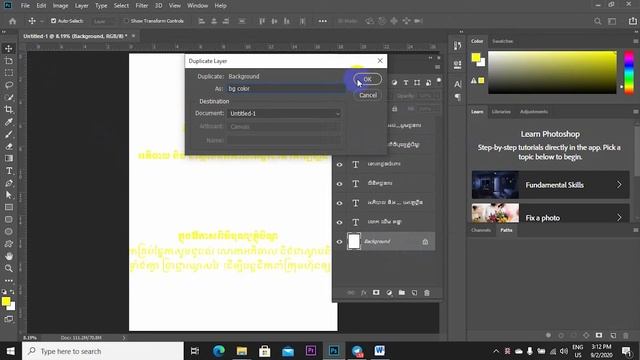This screenshot has height=360, width=640.
Task: Switch to the Swatches tab
Action: coord(502,41)
